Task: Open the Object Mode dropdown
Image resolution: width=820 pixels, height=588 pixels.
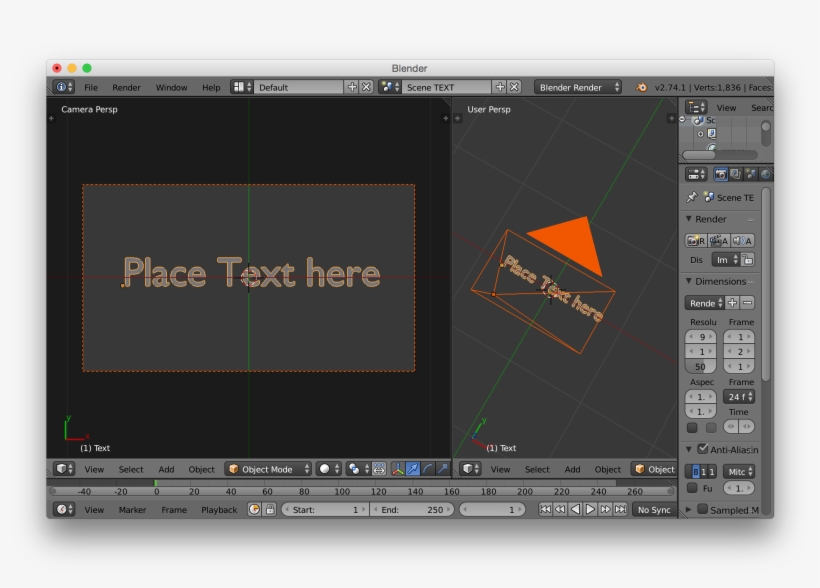Action: pyautogui.click(x=269, y=469)
